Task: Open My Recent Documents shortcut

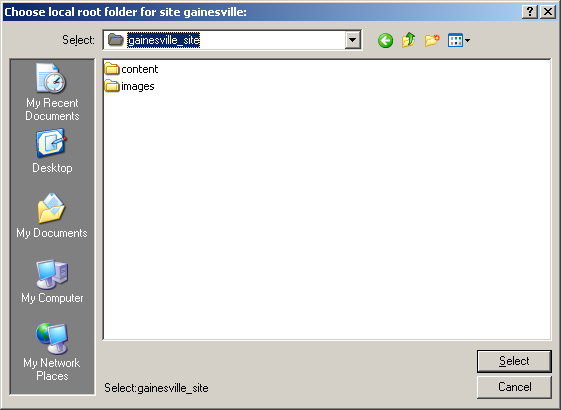Action: click(52, 92)
